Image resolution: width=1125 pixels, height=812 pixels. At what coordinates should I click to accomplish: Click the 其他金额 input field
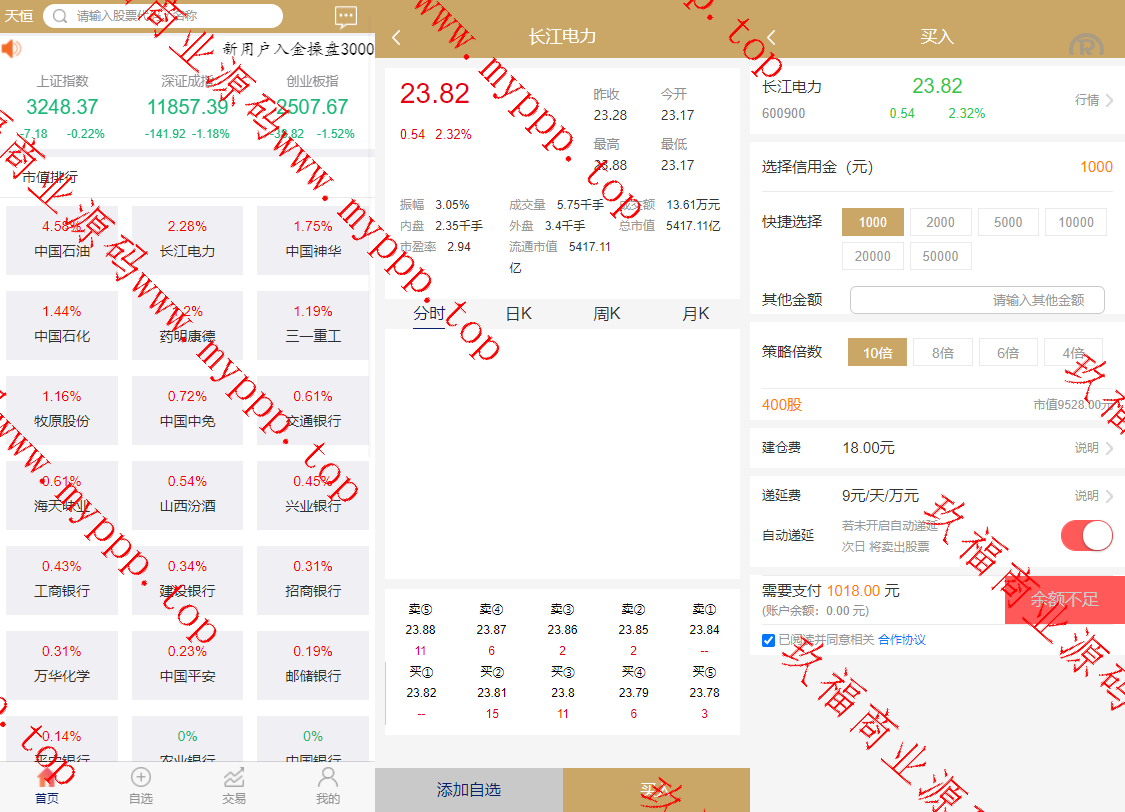click(x=977, y=300)
